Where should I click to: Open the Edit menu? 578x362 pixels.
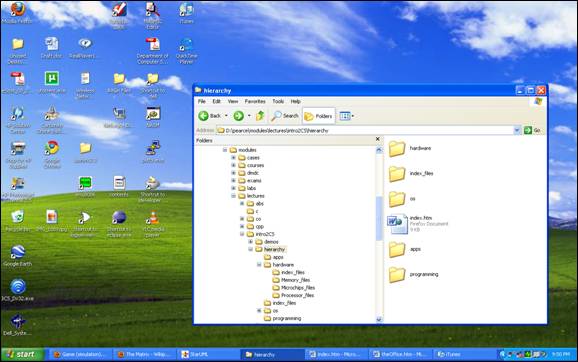pyautogui.click(x=216, y=101)
